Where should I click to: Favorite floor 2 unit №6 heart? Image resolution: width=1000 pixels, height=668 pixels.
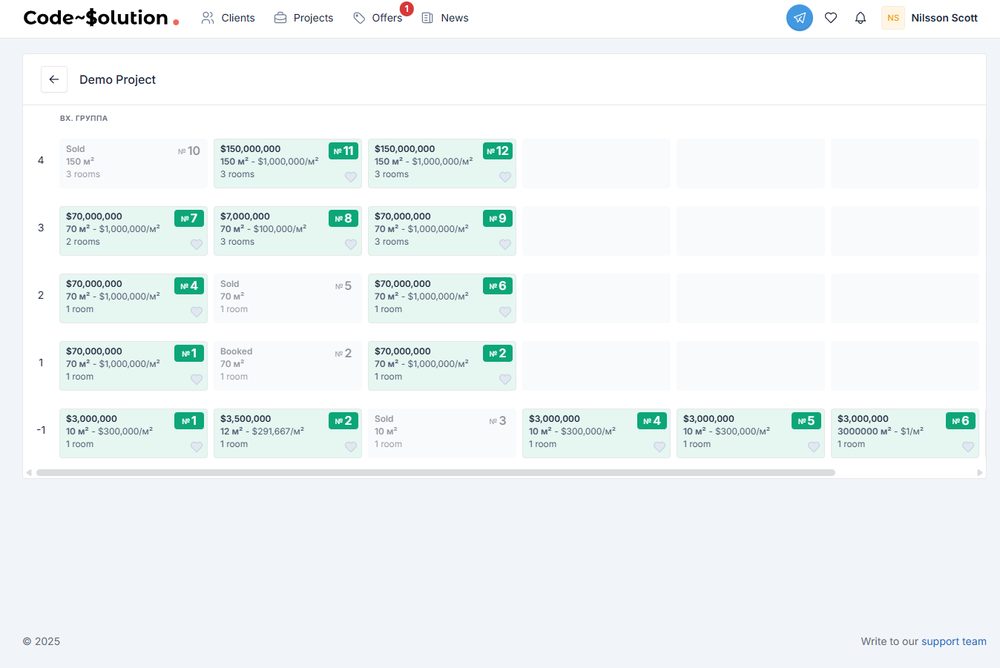505,312
